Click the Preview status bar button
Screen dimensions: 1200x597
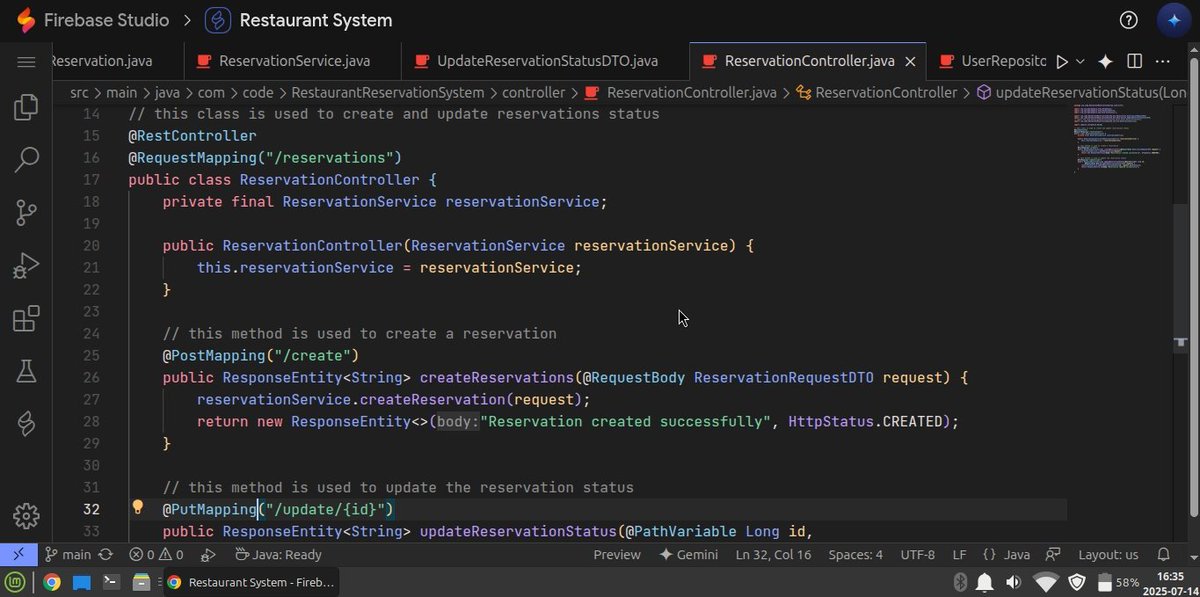(x=617, y=554)
